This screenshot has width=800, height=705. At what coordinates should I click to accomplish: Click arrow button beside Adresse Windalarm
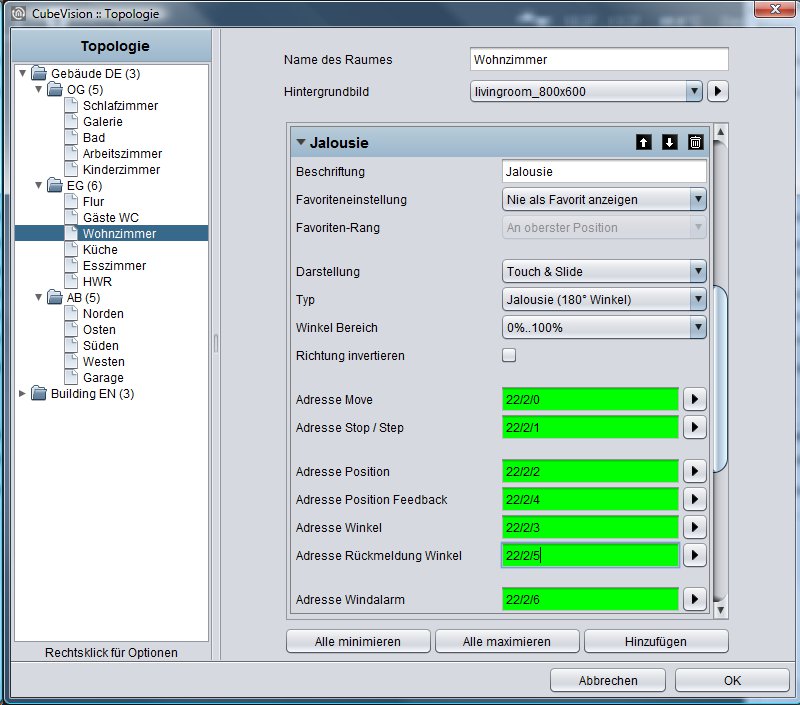[694, 599]
